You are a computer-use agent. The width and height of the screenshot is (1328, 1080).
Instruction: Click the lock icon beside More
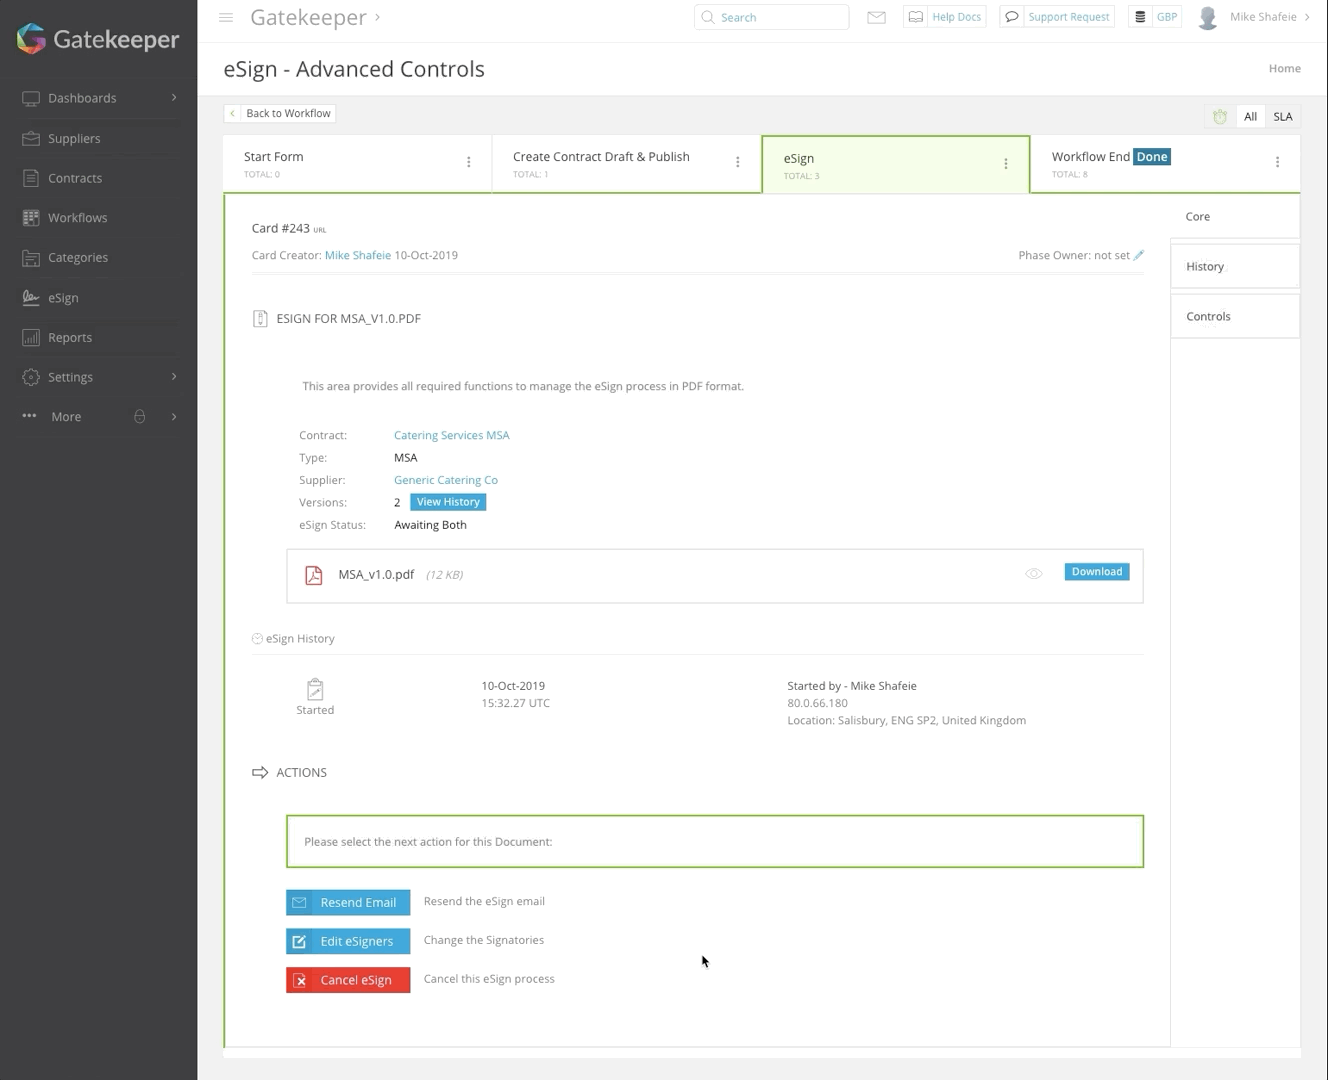[140, 416]
